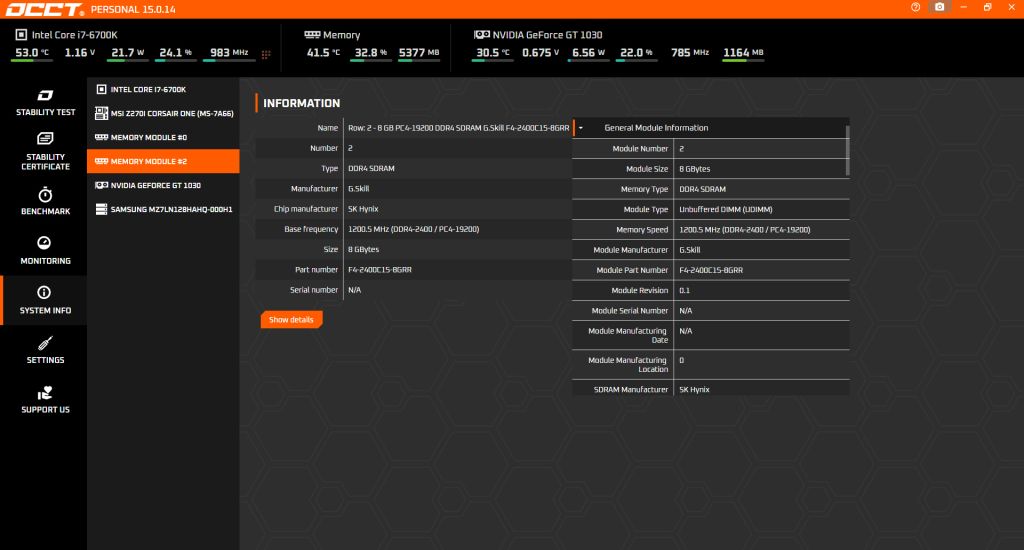Click Part number F4-2400C15-8GRR in left table

pyautogui.click(x=379, y=270)
